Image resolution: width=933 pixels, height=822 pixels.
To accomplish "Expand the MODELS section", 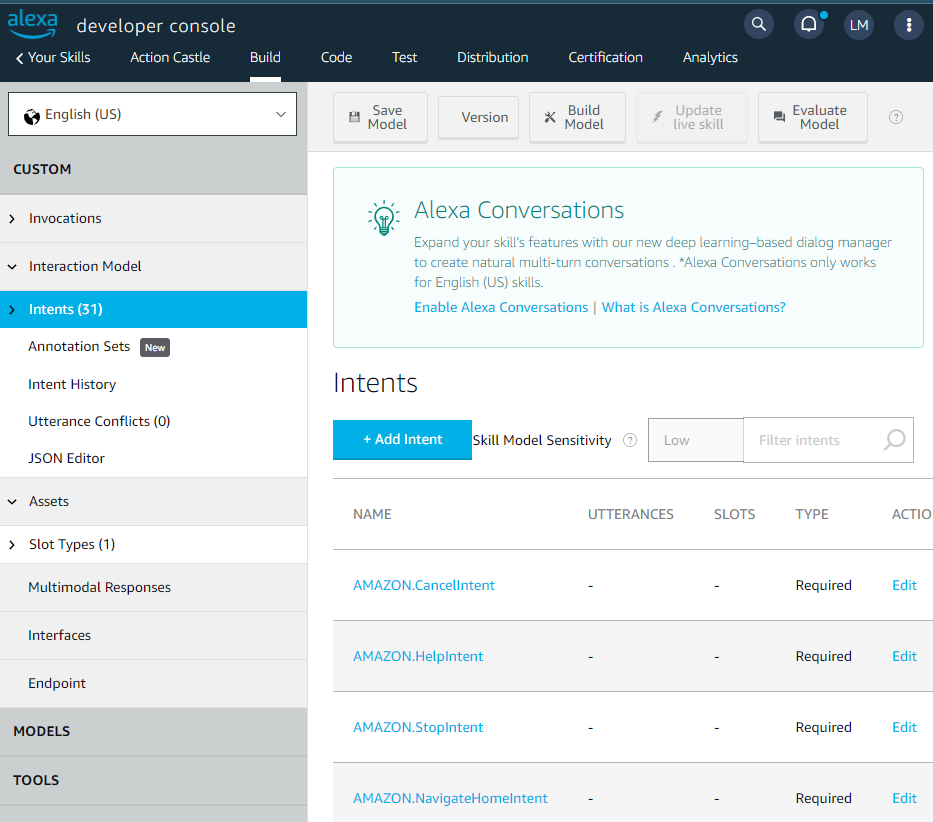I will pos(154,731).
